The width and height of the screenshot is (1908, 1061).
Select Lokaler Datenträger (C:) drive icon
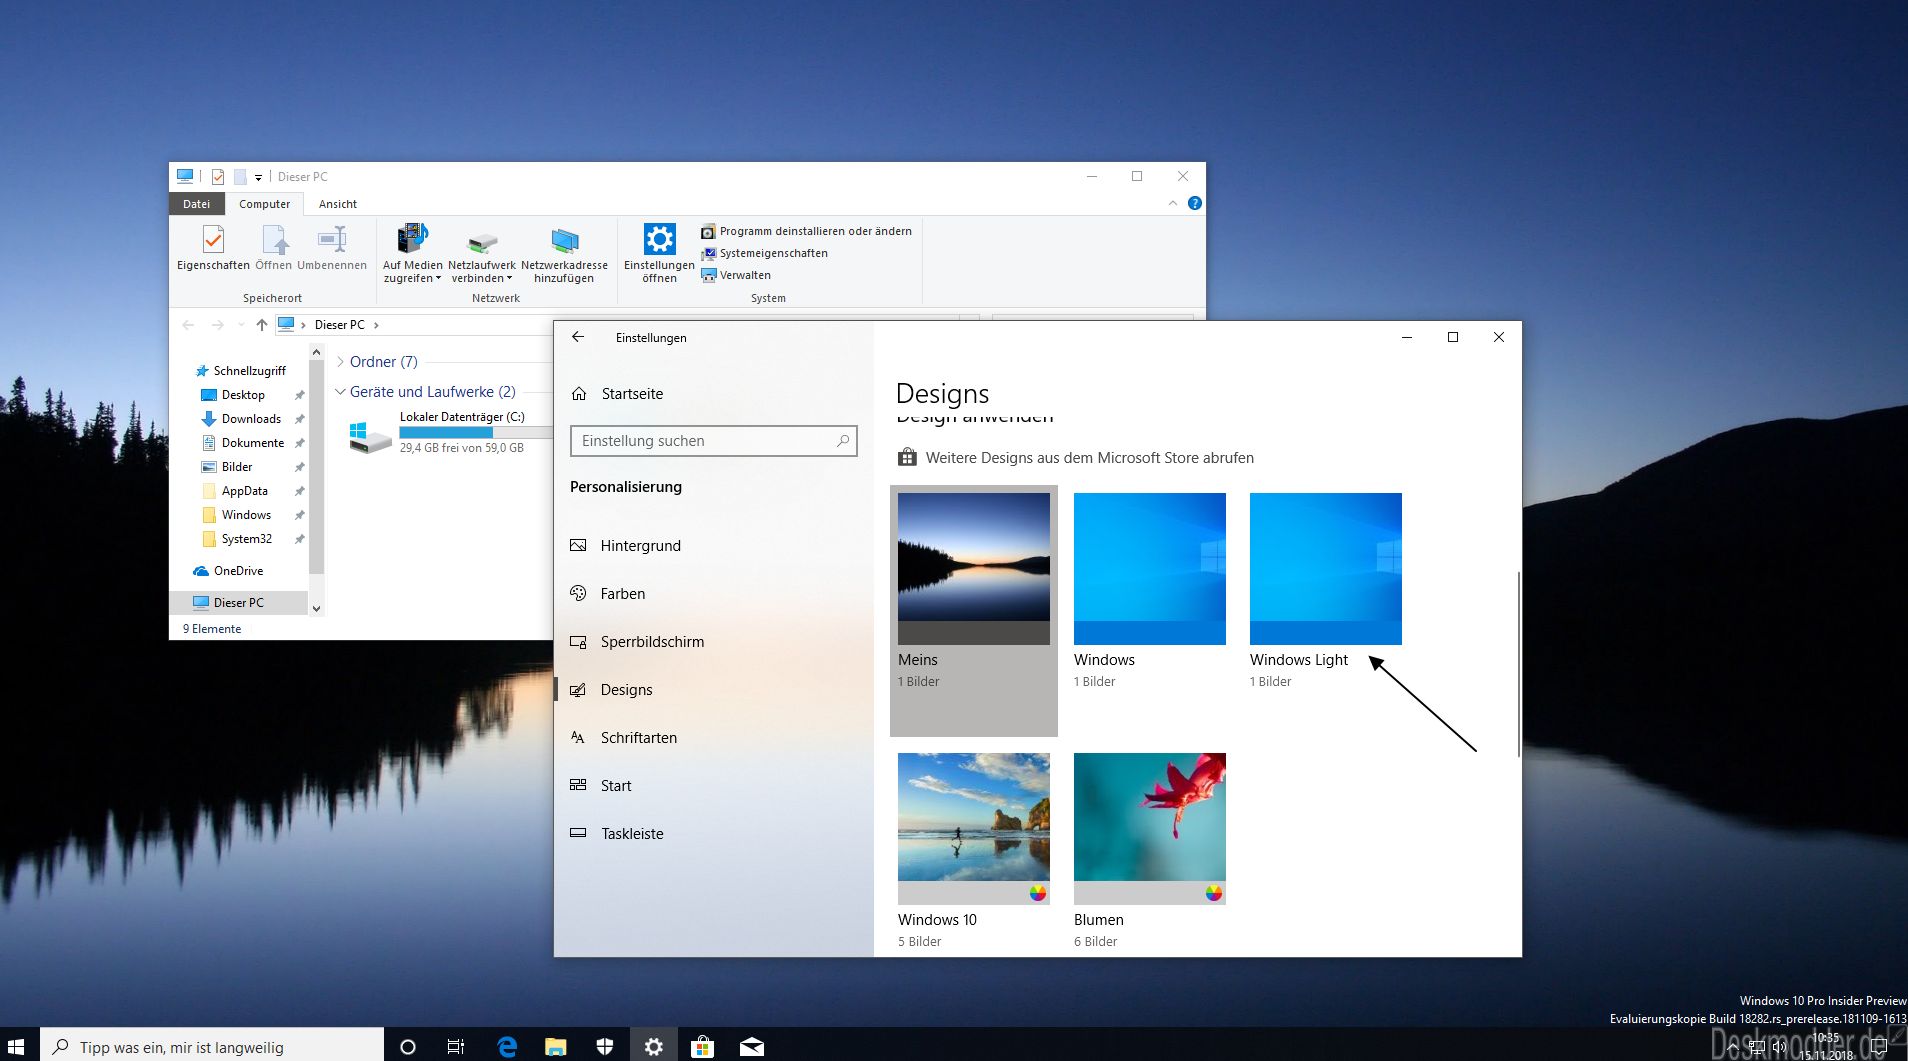pyautogui.click(x=369, y=437)
